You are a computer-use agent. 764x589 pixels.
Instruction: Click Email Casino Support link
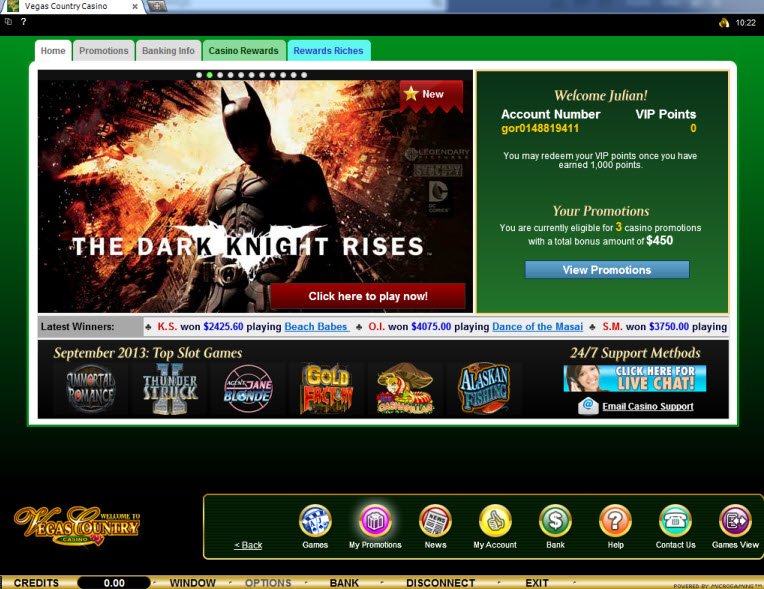pyautogui.click(x=648, y=406)
